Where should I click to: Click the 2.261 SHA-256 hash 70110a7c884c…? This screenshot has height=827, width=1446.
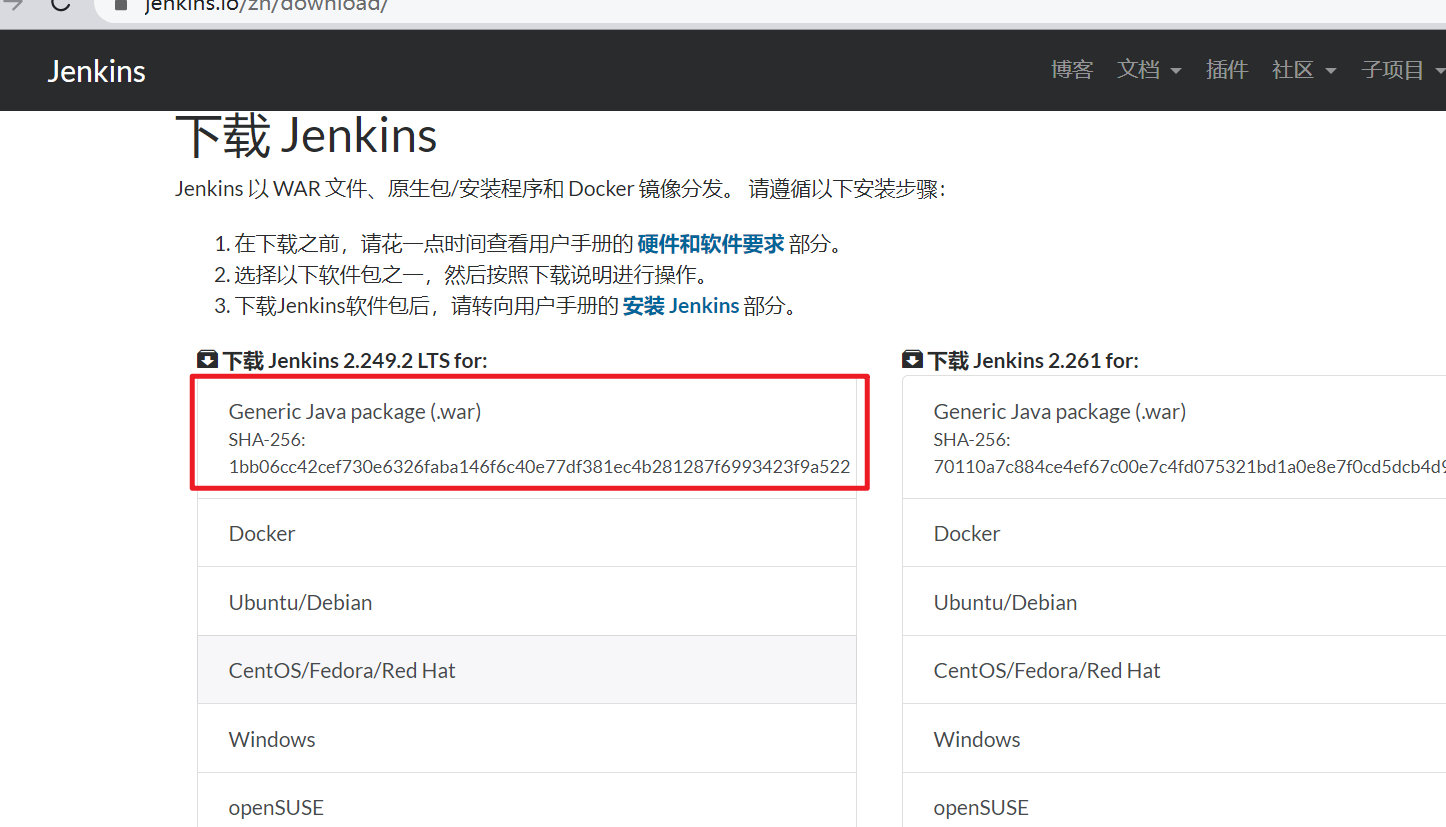1190,466
